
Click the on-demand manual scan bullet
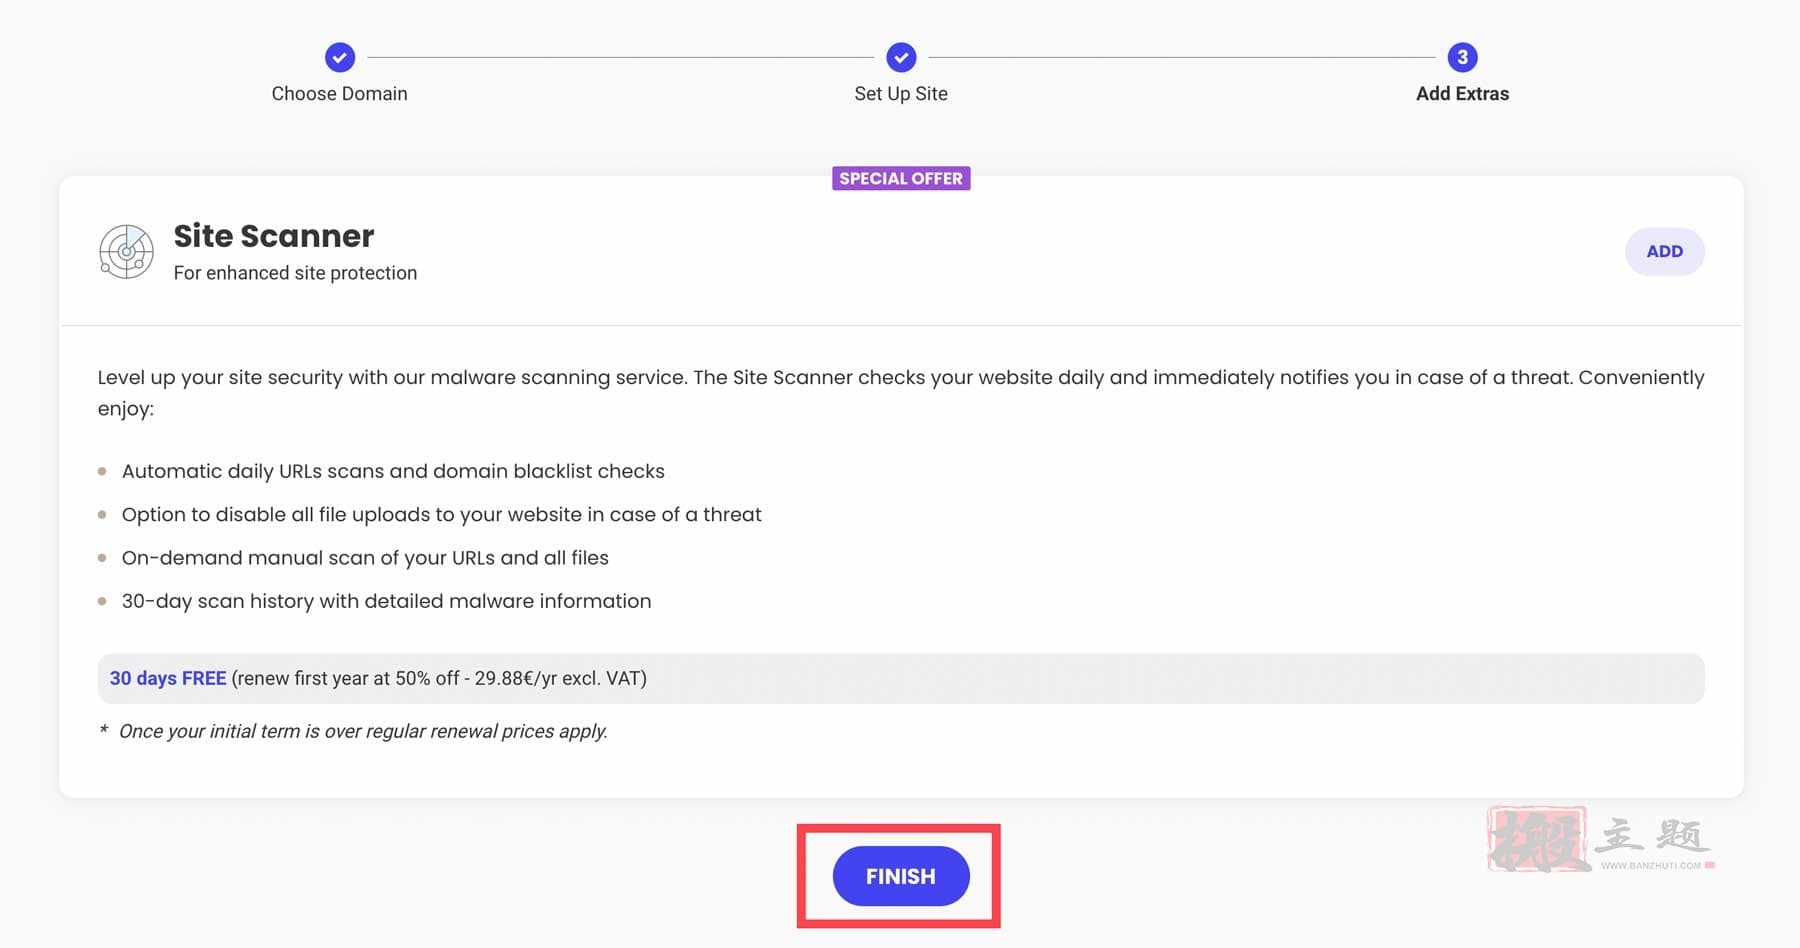tap(365, 558)
